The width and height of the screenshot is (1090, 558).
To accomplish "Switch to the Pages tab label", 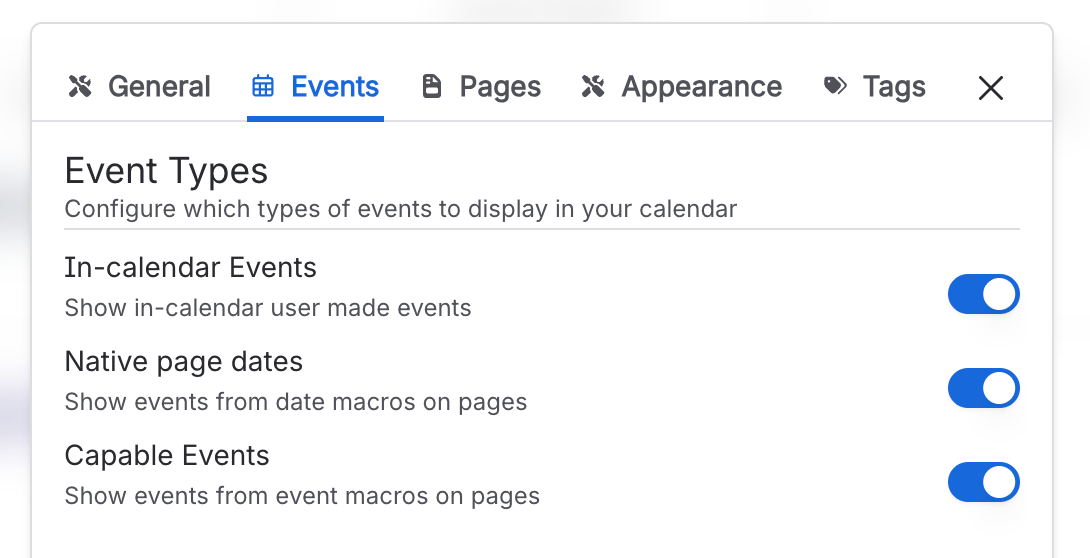I will click(x=500, y=87).
